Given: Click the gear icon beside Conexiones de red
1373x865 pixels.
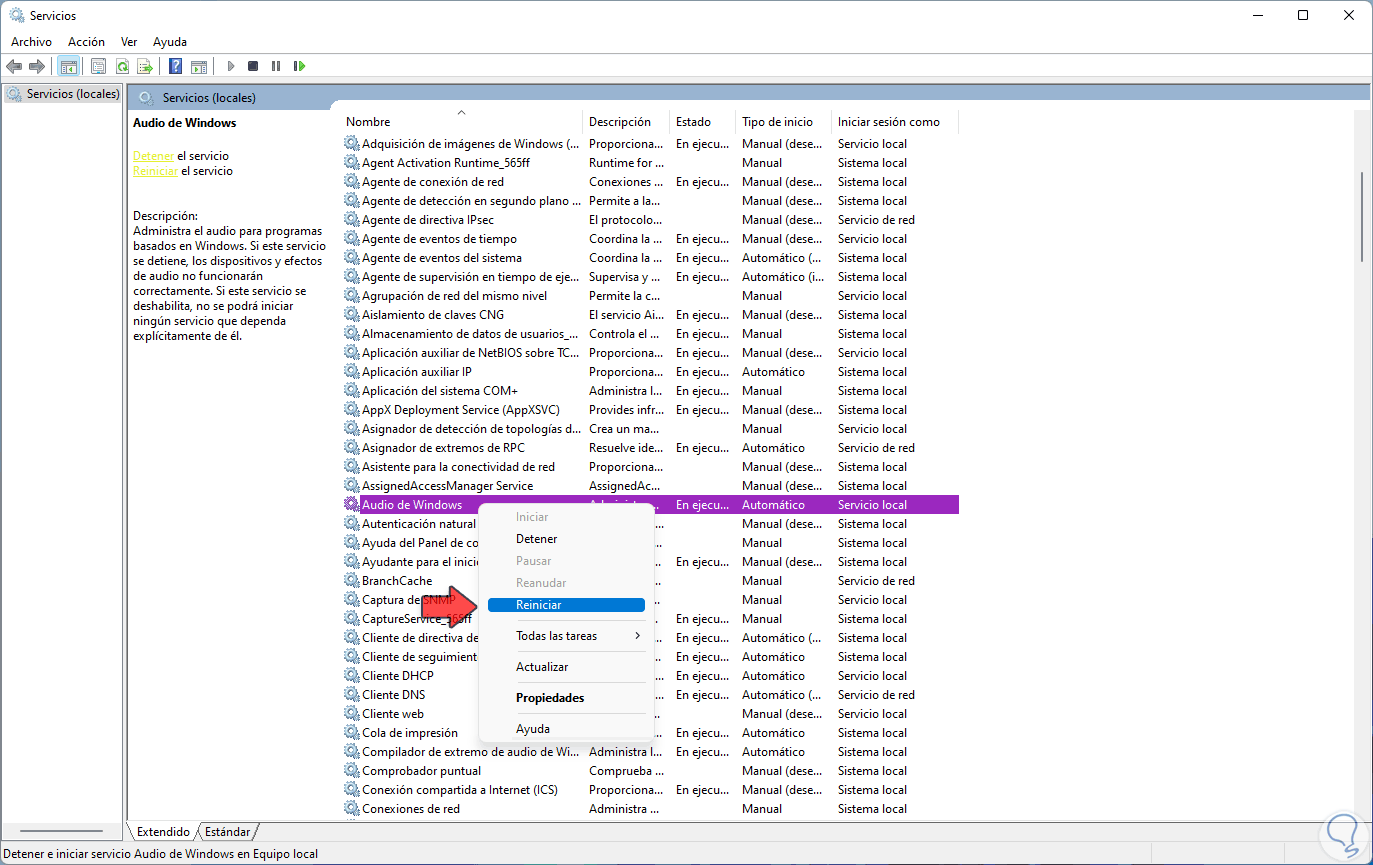Looking at the screenshot, I should 351,809.
